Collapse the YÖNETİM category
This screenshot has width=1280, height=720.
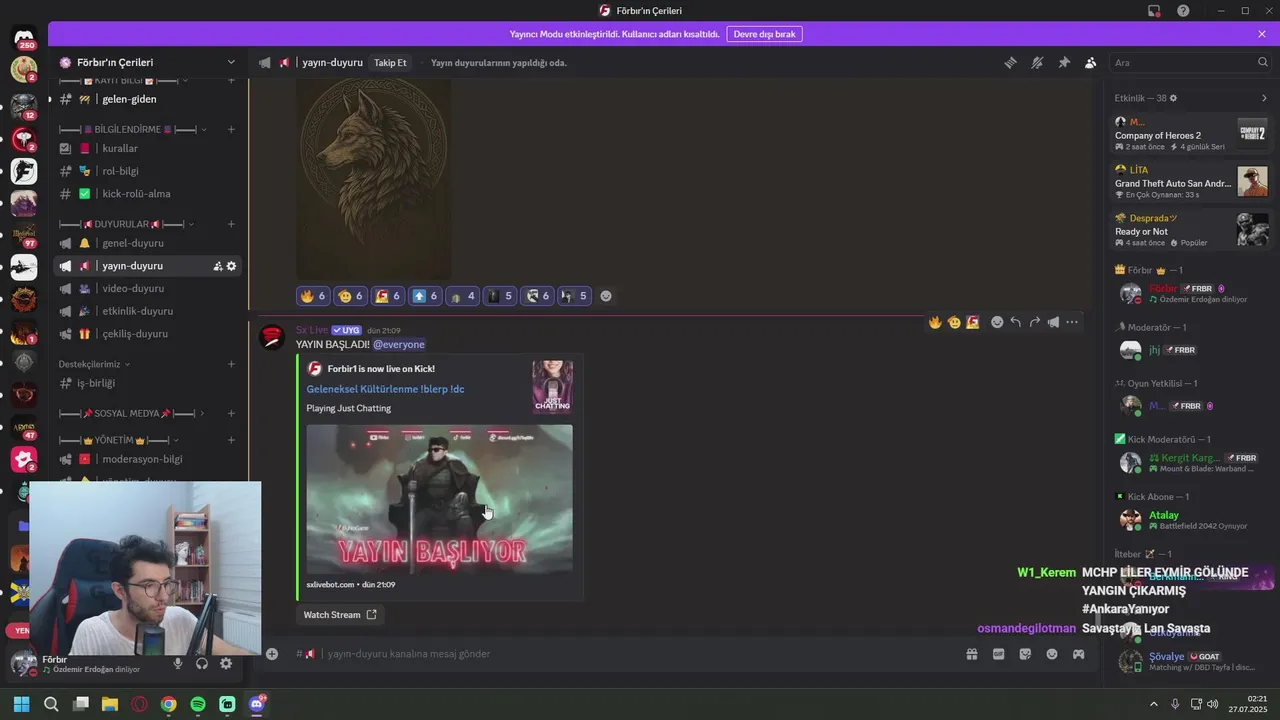point(119,440)
